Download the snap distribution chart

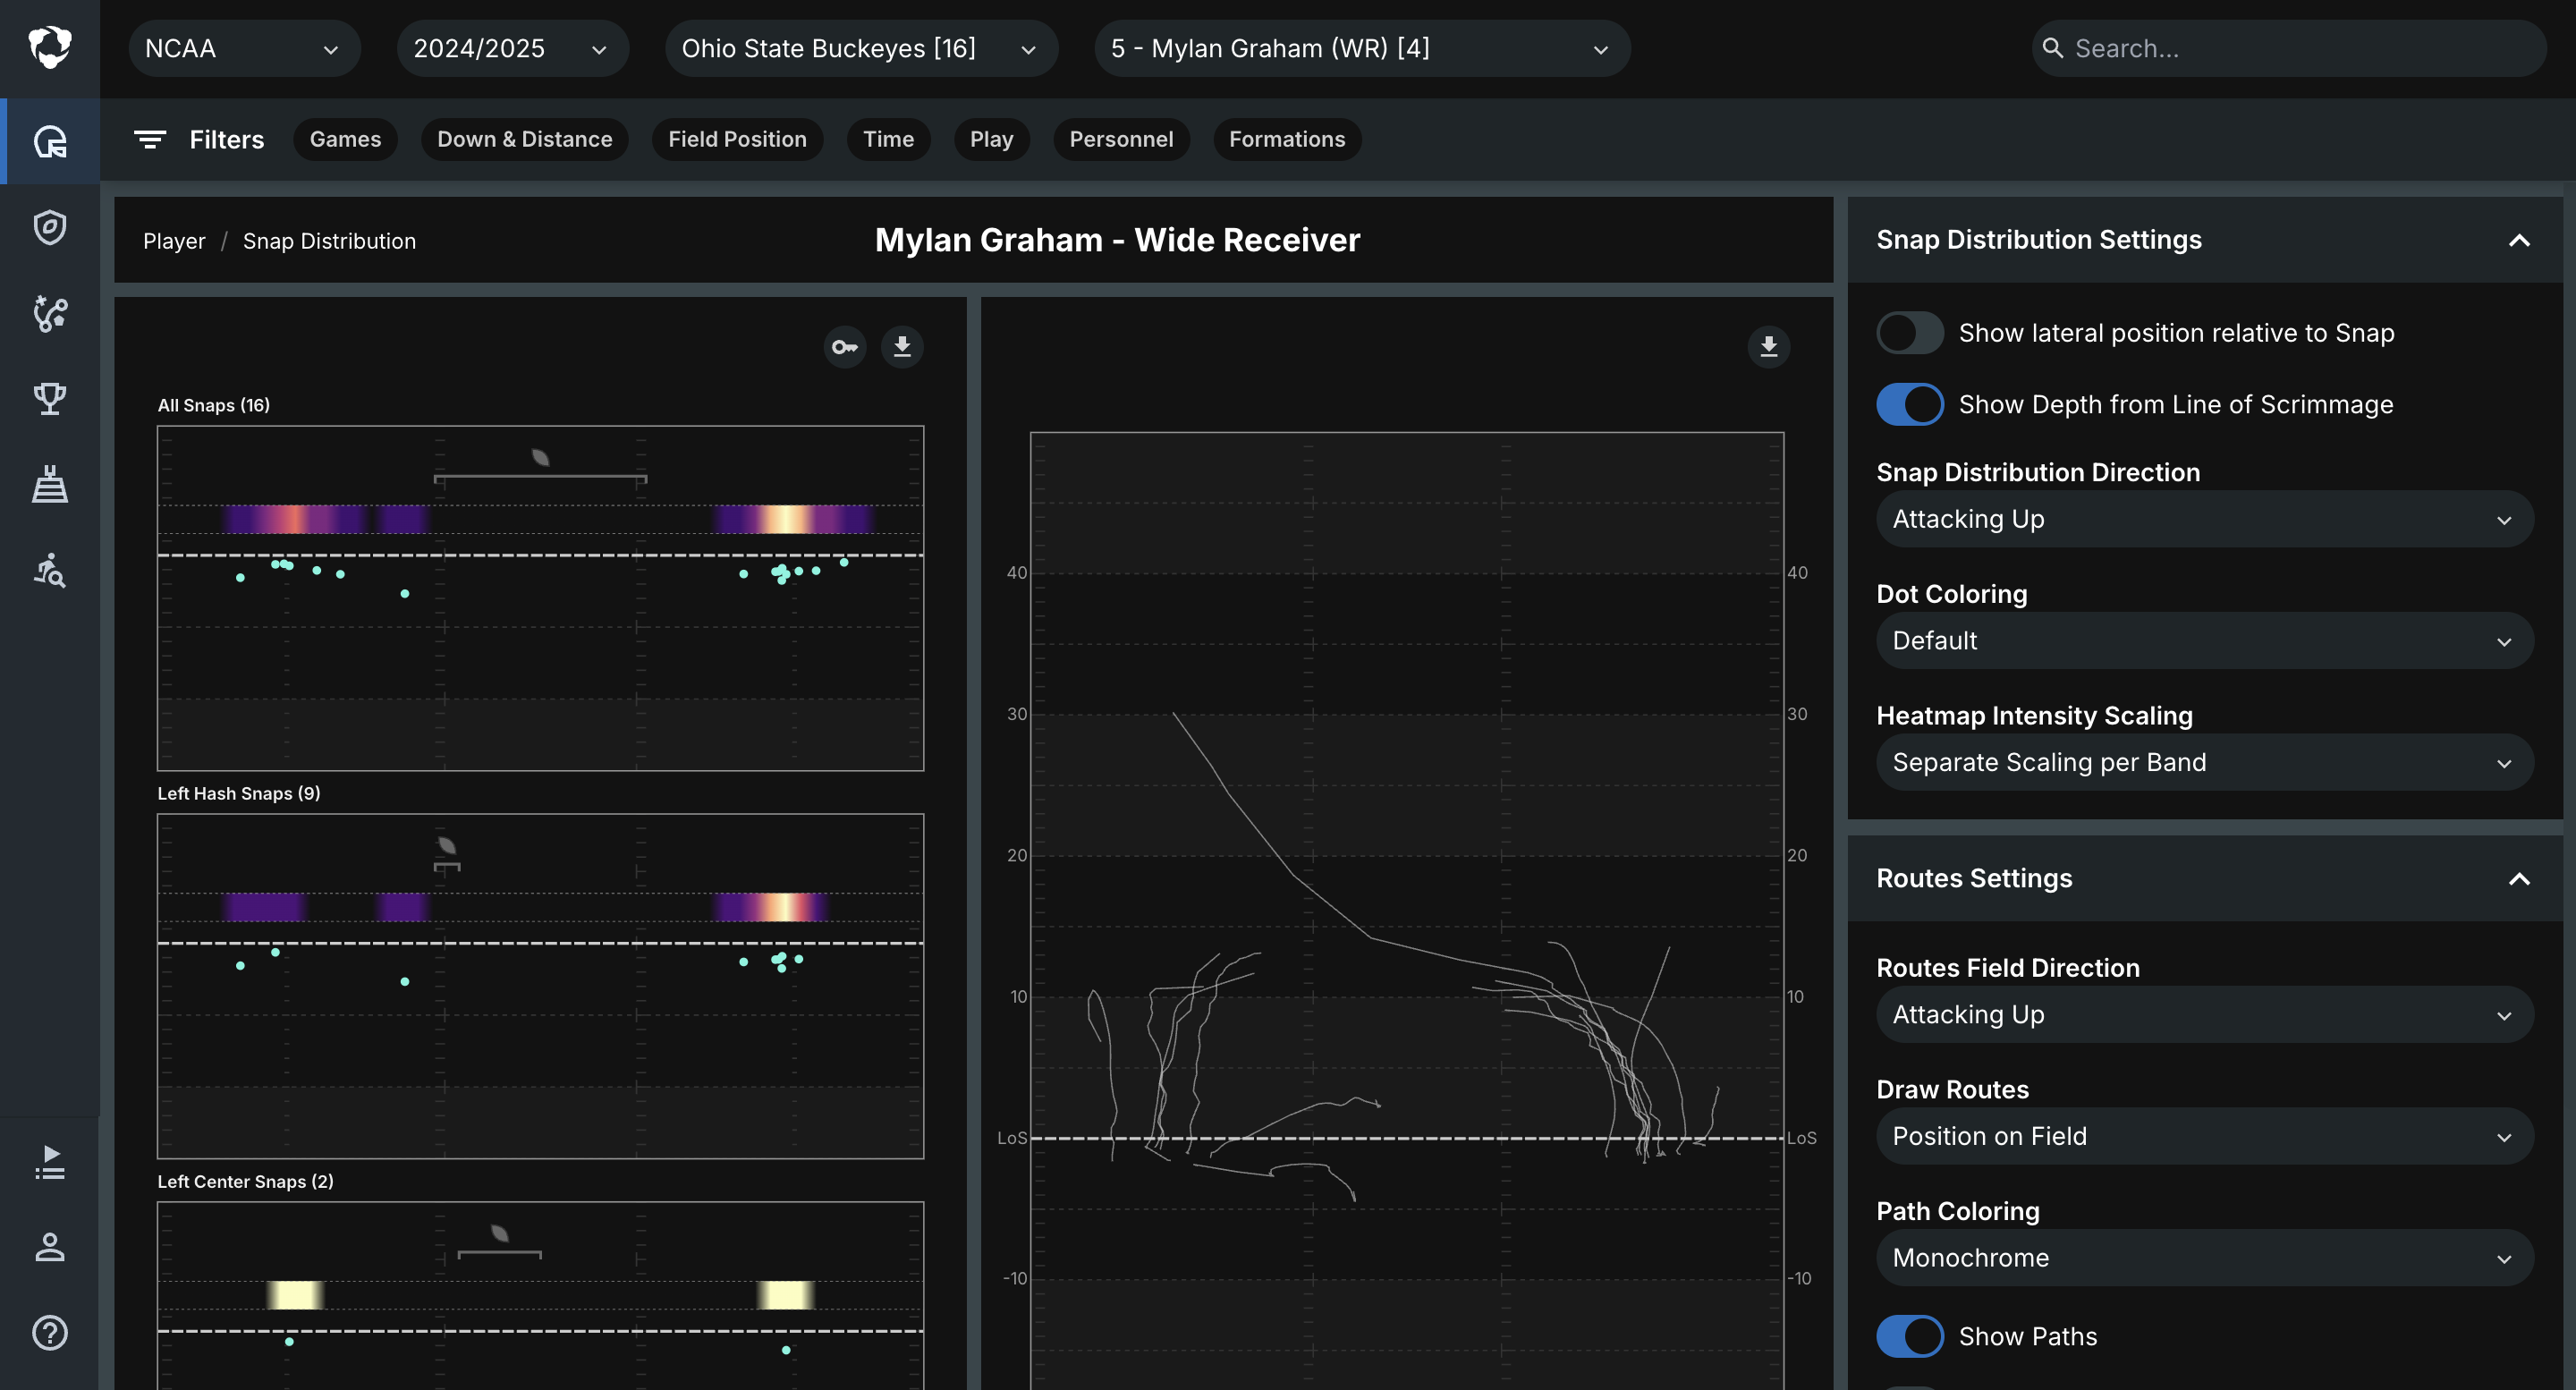pos(902,347)
